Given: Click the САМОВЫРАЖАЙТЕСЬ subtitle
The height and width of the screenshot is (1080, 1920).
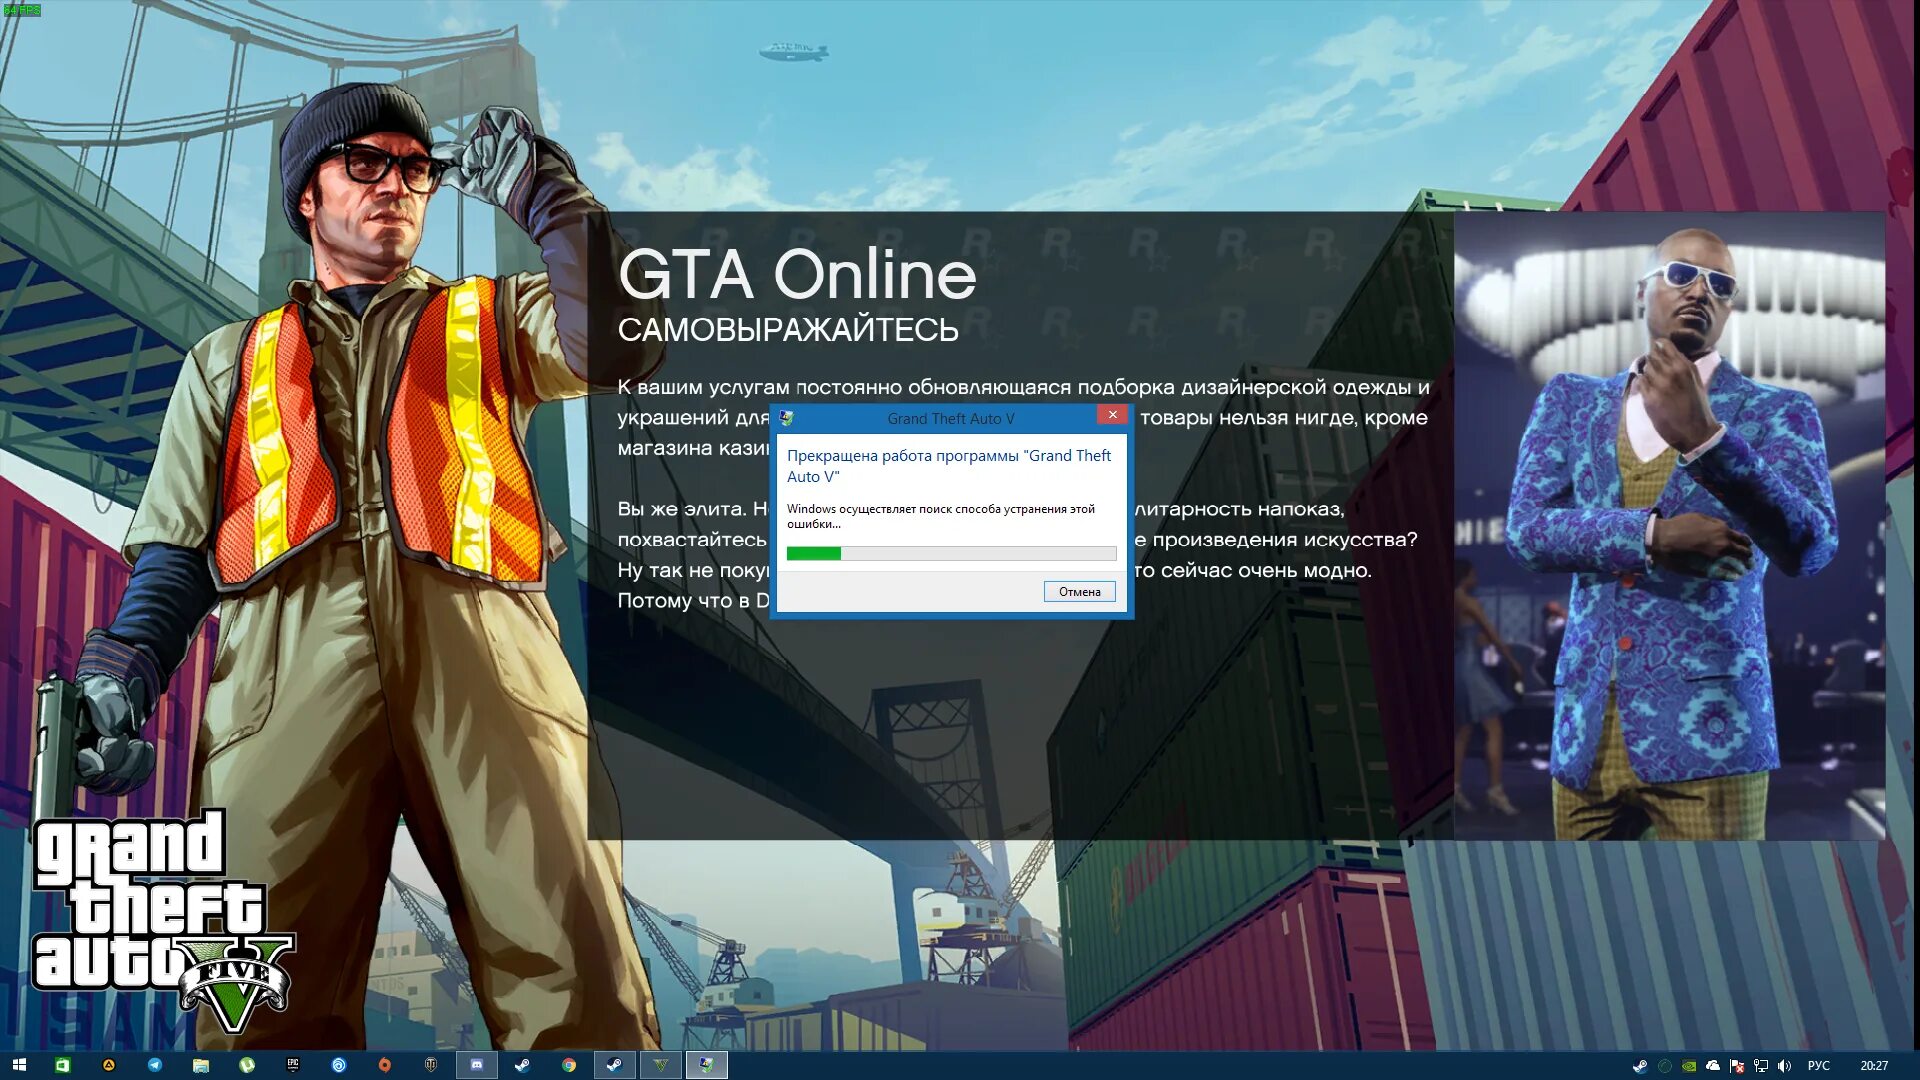Looking at the screenshot, I should click(x=788, y=329).
